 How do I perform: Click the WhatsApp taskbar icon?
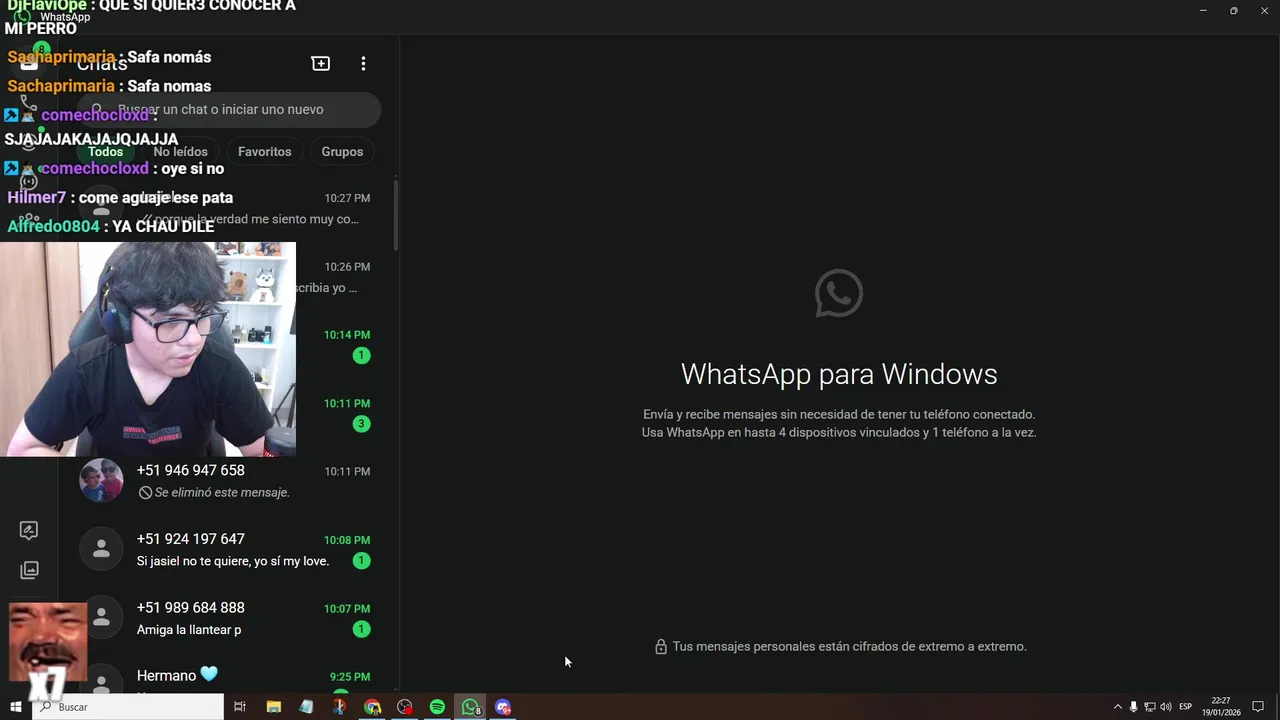tap(470, 707)
